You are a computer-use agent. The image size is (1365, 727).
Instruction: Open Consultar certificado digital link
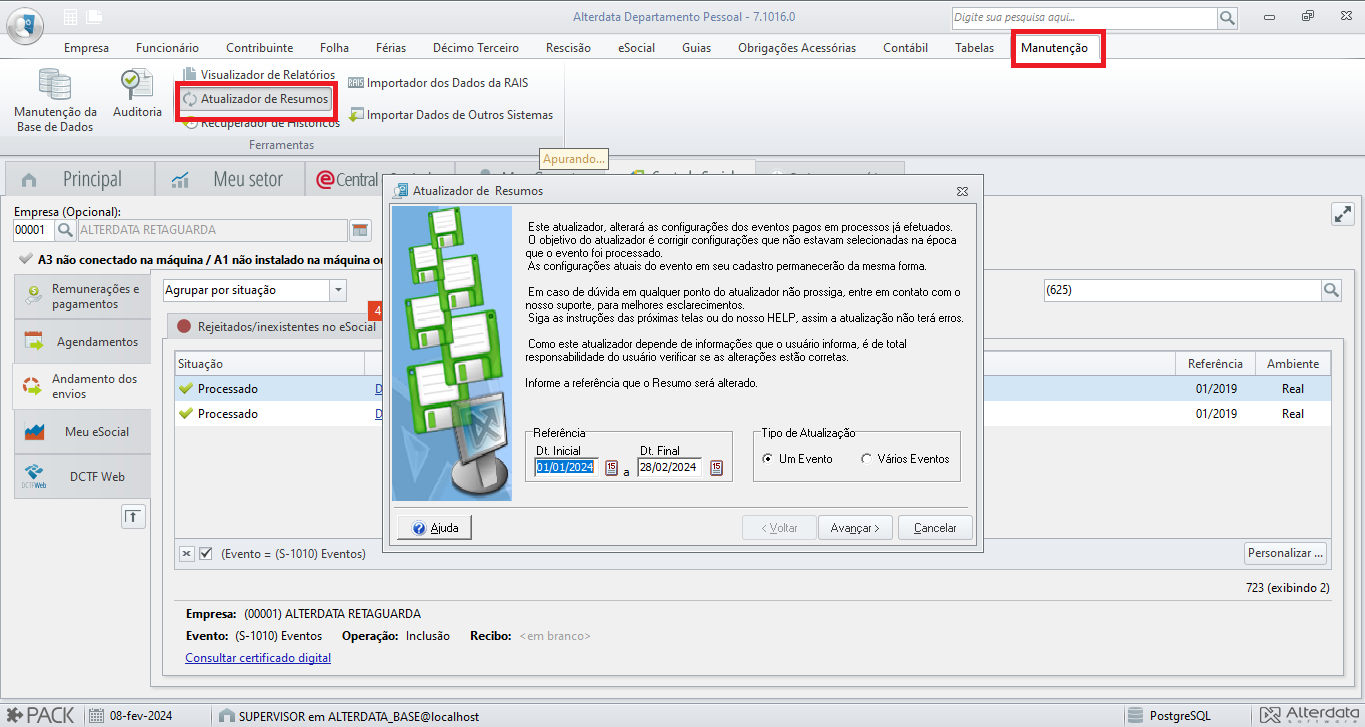pyautogui.click(x=258, y=658)
